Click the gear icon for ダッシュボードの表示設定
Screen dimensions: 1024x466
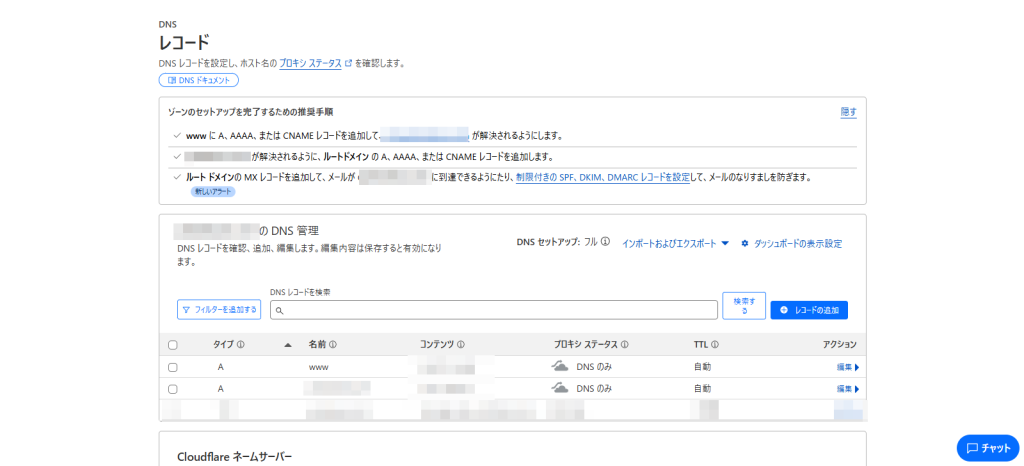pyautogui.click(x=744, y=243)
